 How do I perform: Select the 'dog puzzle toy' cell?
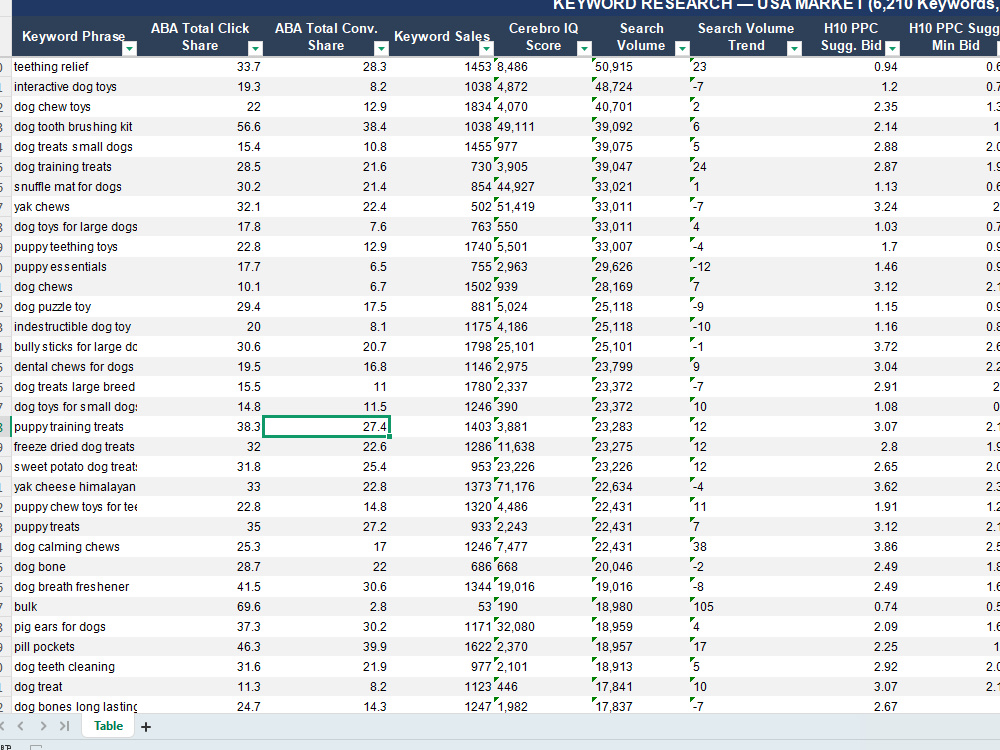(74, 307)
